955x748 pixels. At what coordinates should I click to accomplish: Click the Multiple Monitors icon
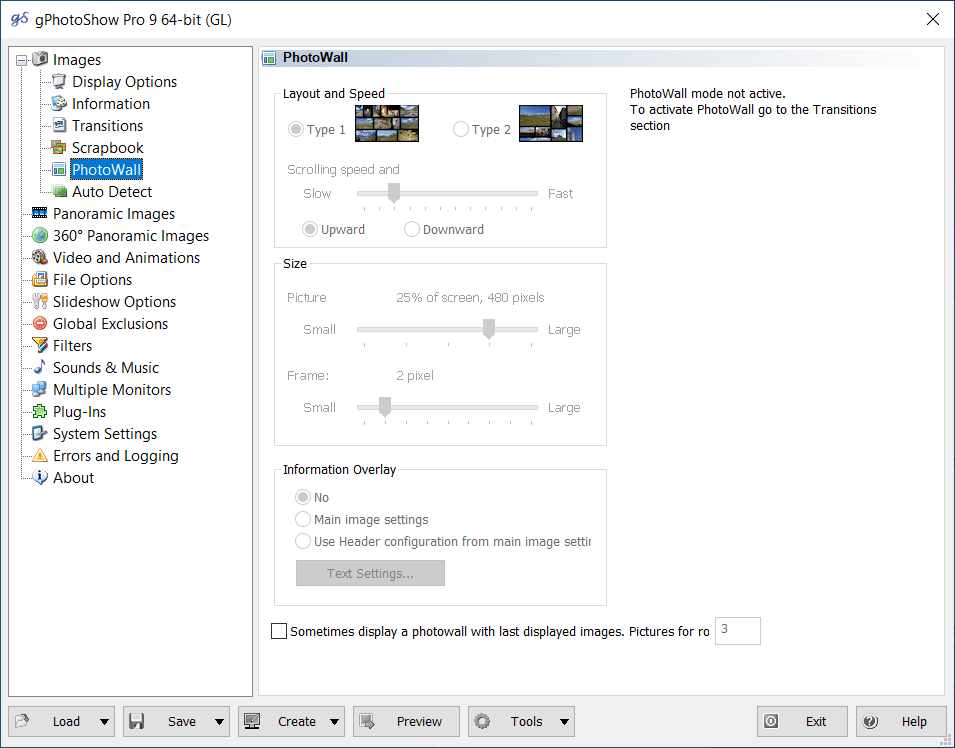[40, 389]
